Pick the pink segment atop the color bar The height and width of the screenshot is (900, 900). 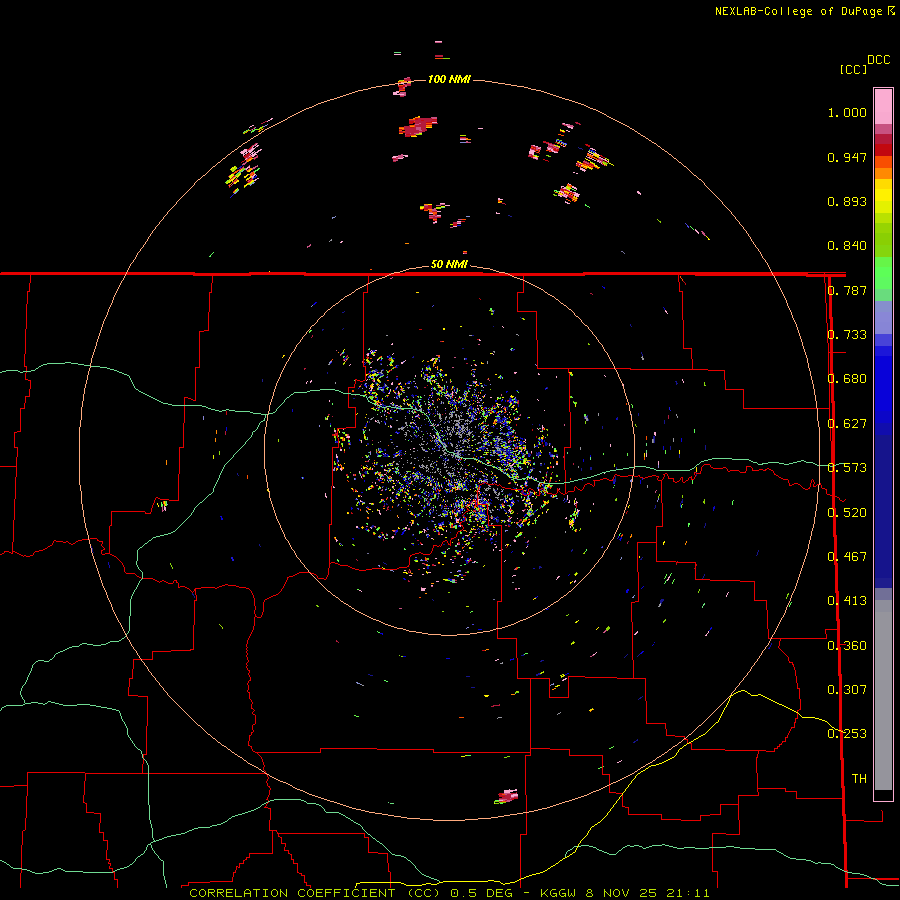(x=883, y=106)
